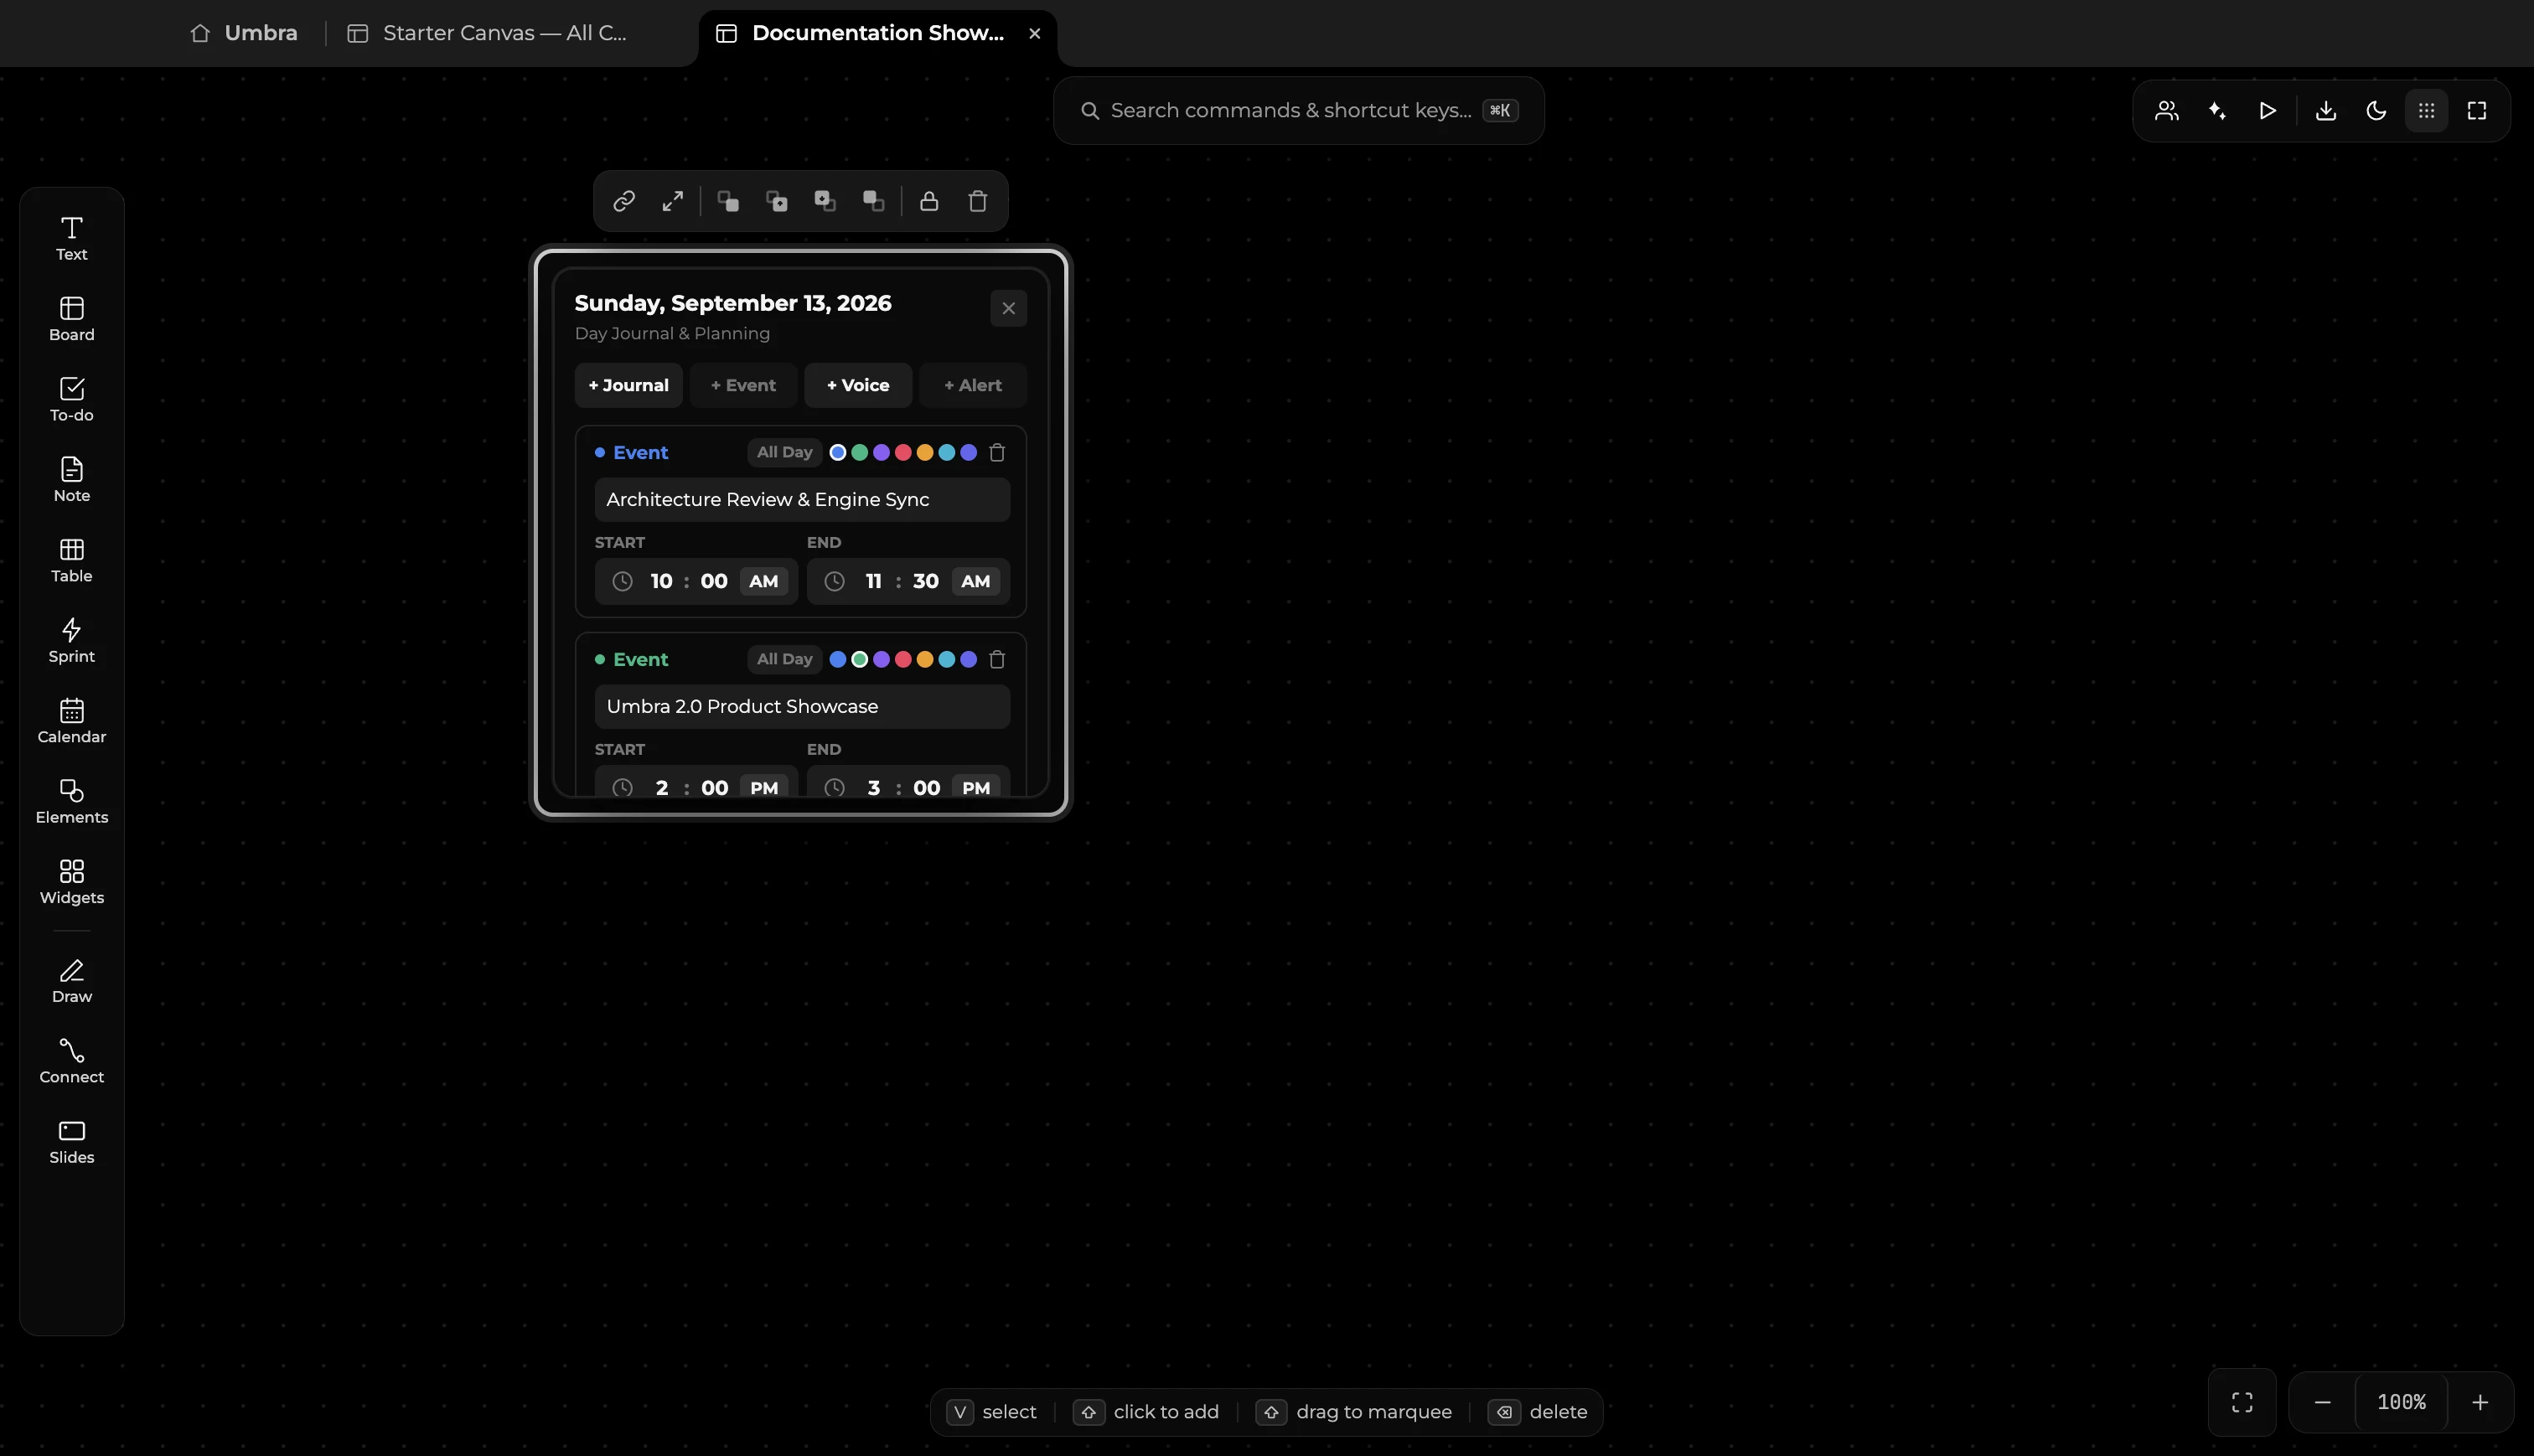Select the Sprint tool
The height and width of the screenshot is (1456, 2534).
point(71,641)
